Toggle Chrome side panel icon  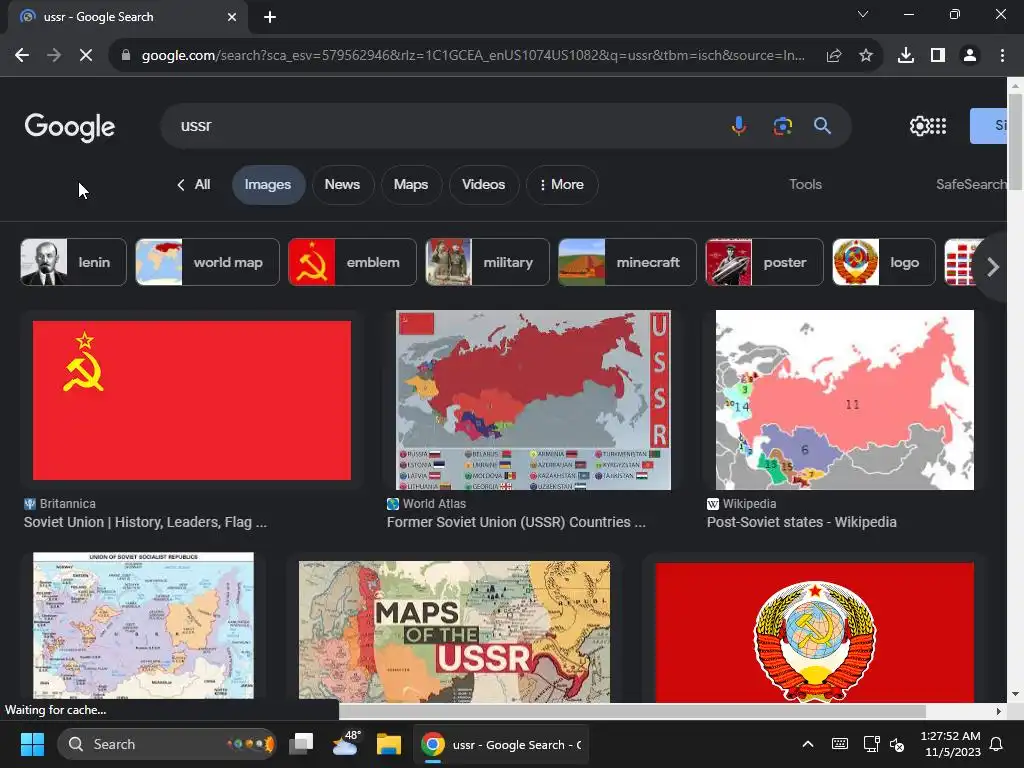click(938, 56)
